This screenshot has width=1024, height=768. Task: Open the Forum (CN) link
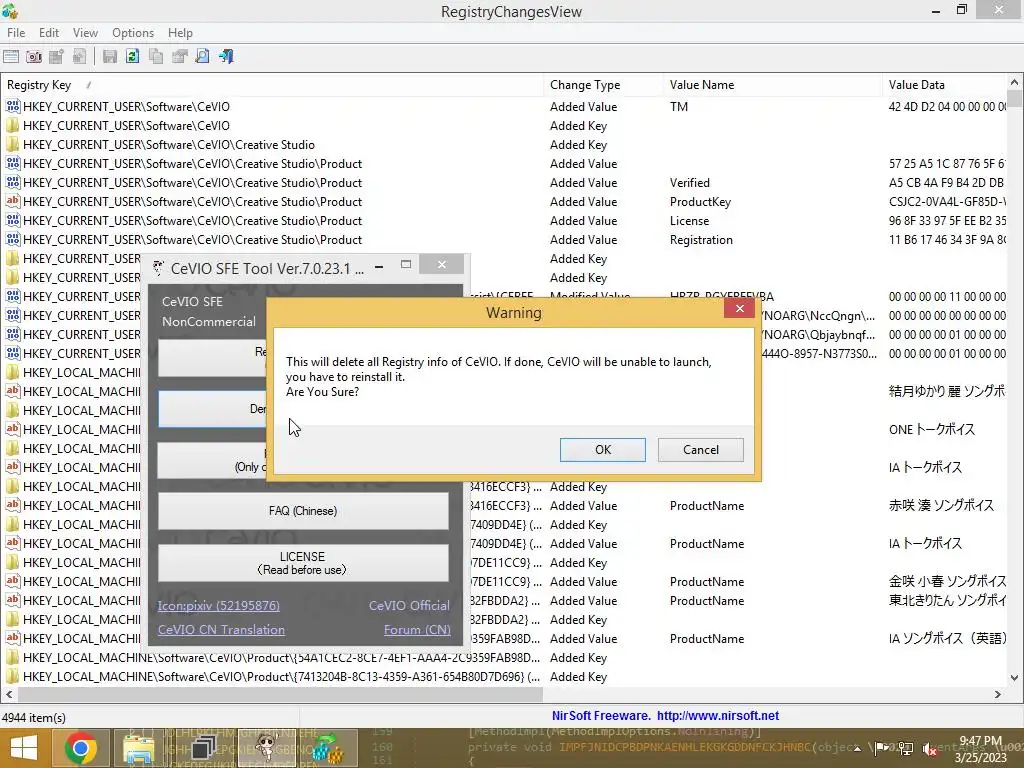pyautogui.click(x=417, y=630)
